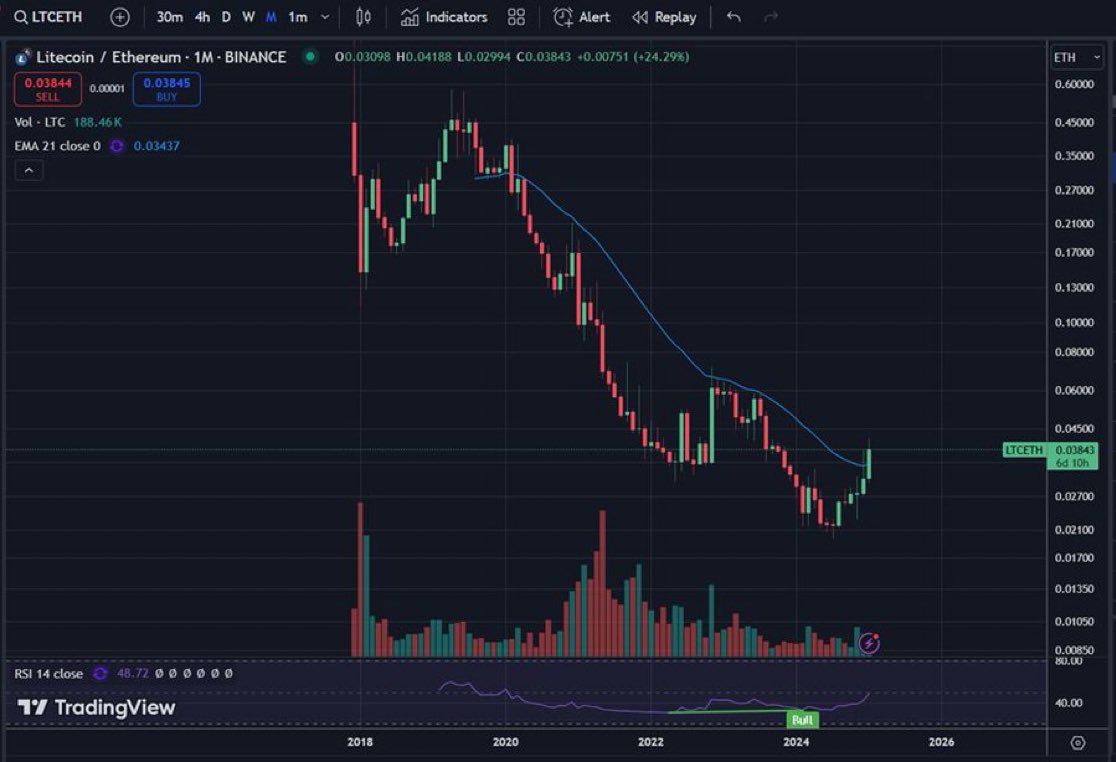Click the green market status dot
Screen dimensions: 1116x762
point(310,56)
